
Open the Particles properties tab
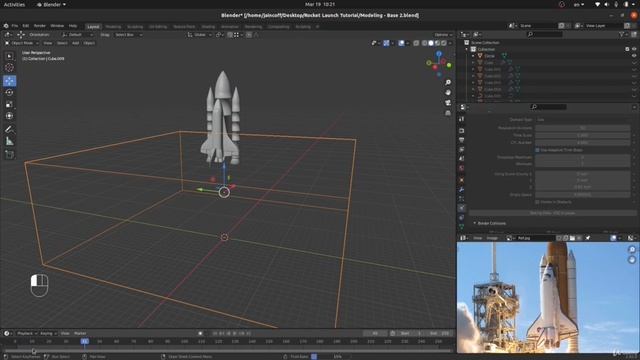[x=462, y=199]
